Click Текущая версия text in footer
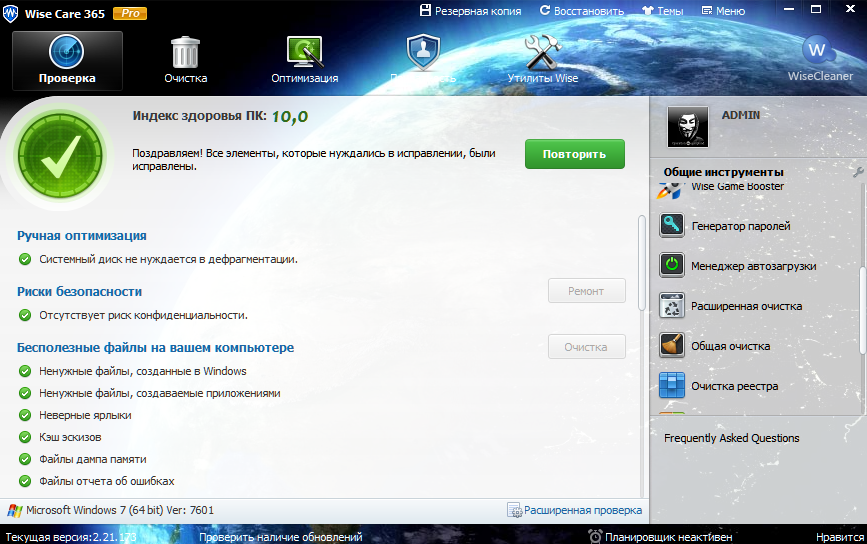Viewport: 867px width, 544px height. 71,537
